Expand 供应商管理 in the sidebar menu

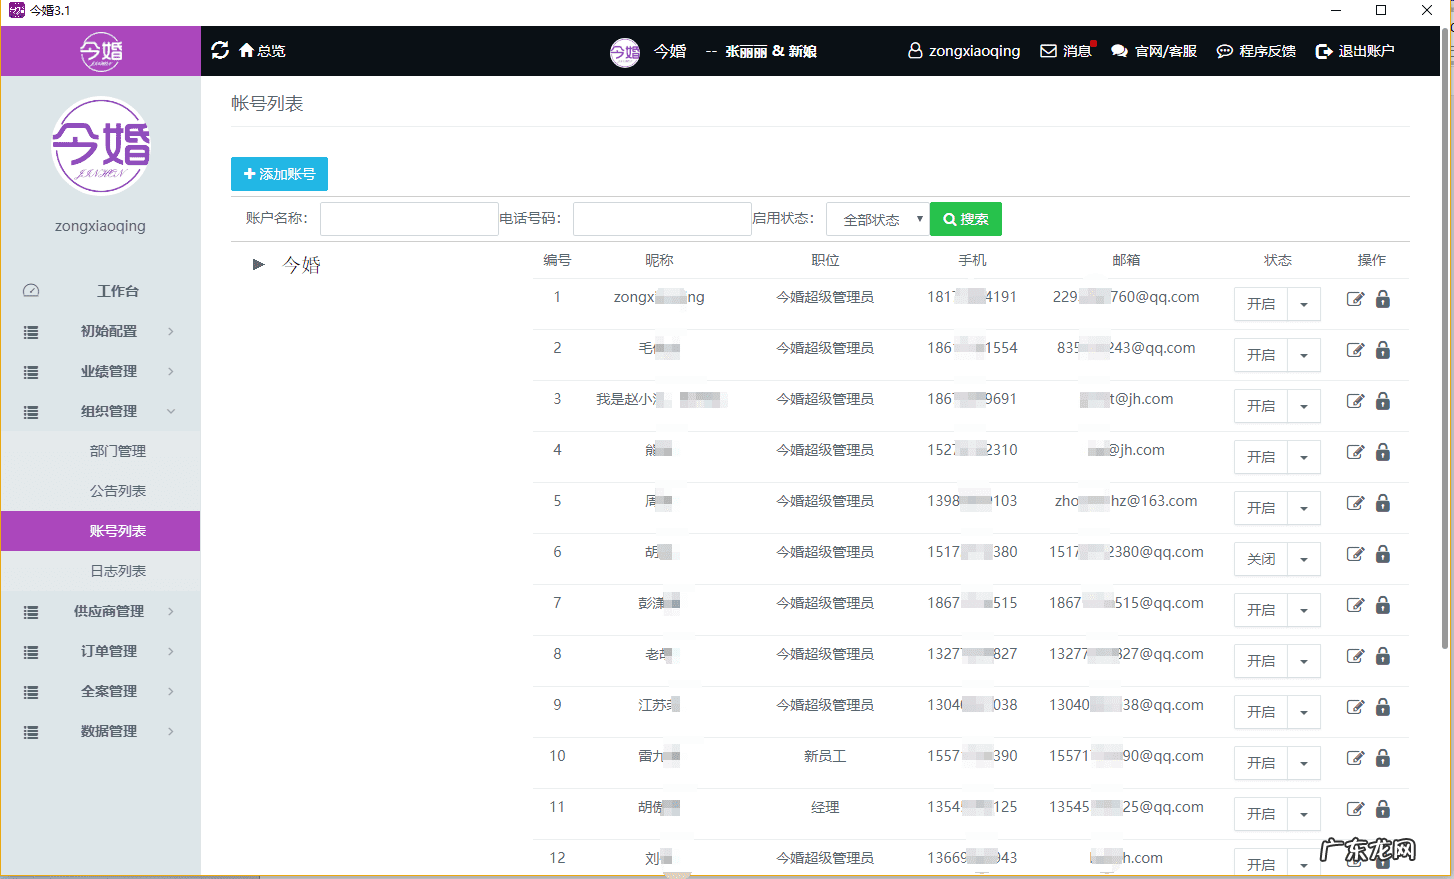[108, 611]
